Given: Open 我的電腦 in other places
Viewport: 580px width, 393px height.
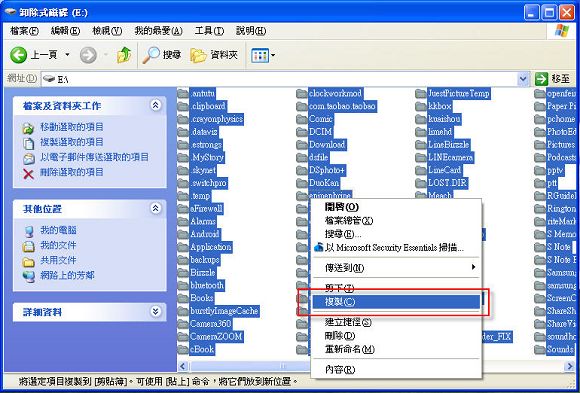Looking at the screenshot, I should 58,230.
